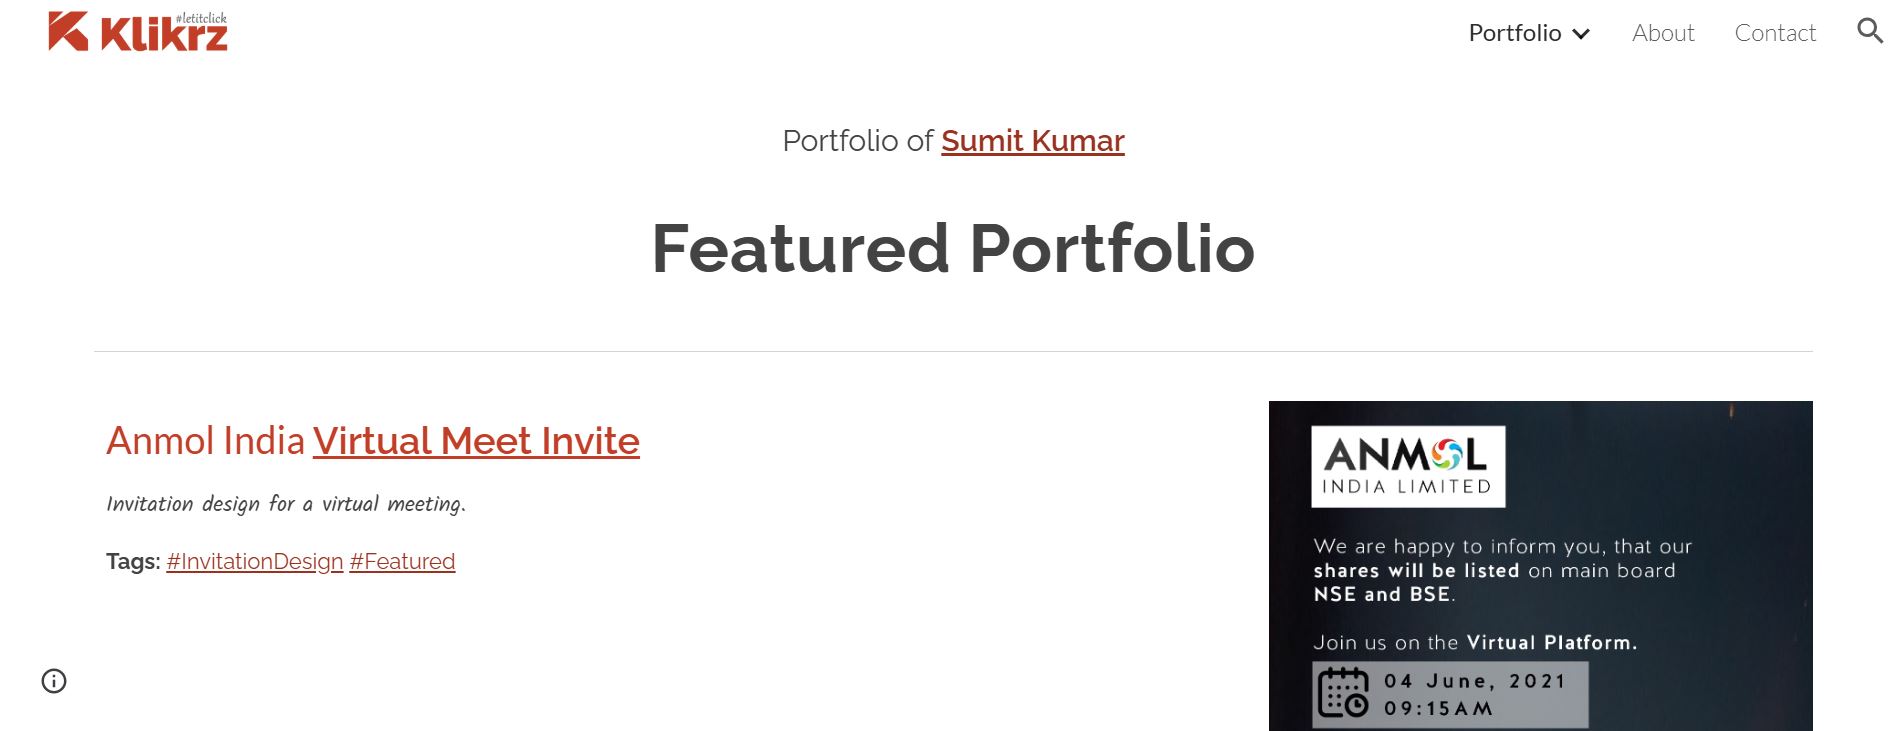The height and width of the screenshot is (731, 1889).
Task: Open the Virtual Meet Invite link
Action: (476, 441)
